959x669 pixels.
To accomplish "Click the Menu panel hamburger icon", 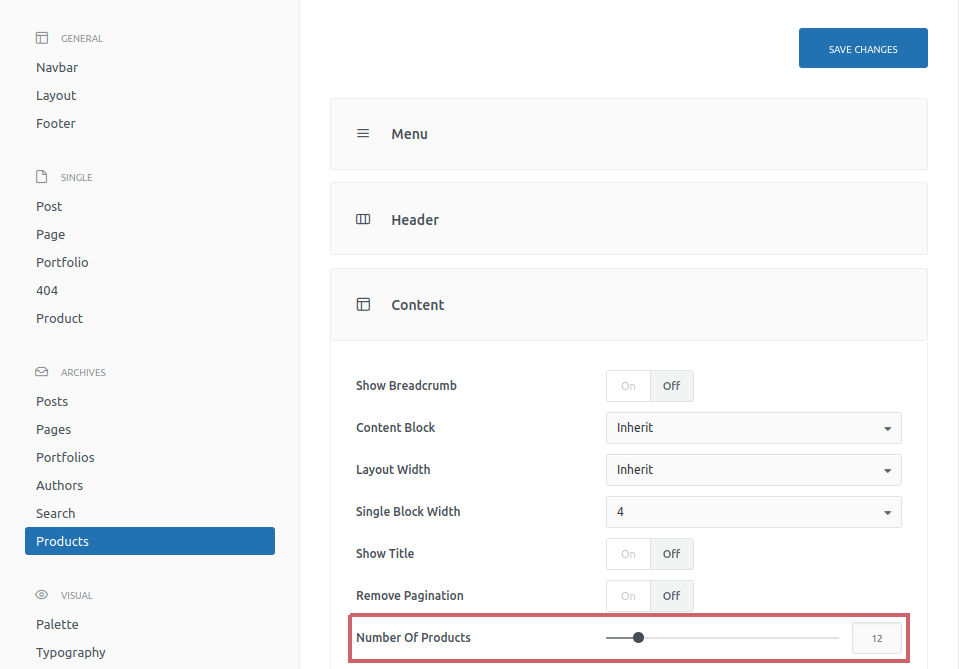I will pos(363,133).
